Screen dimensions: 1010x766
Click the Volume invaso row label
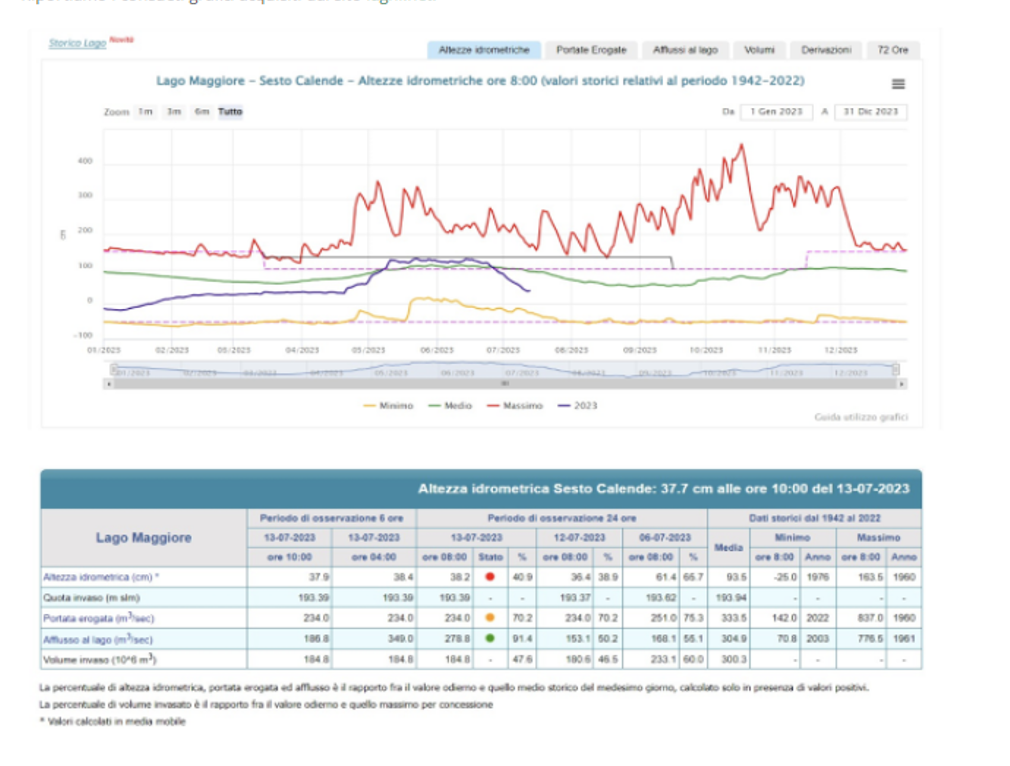[x=100, y=660]
